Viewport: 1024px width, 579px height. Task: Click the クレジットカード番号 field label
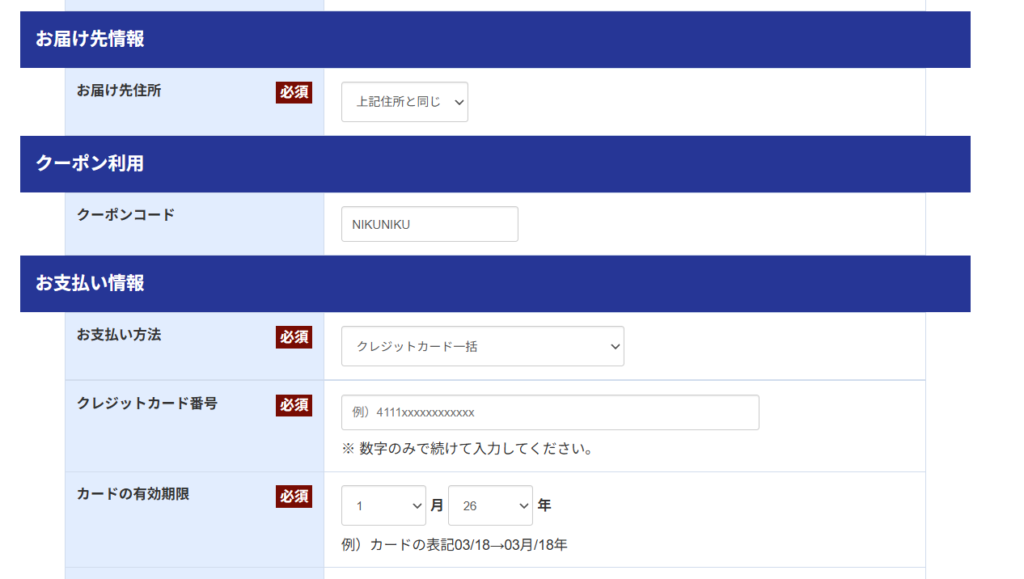coord(147,403)
